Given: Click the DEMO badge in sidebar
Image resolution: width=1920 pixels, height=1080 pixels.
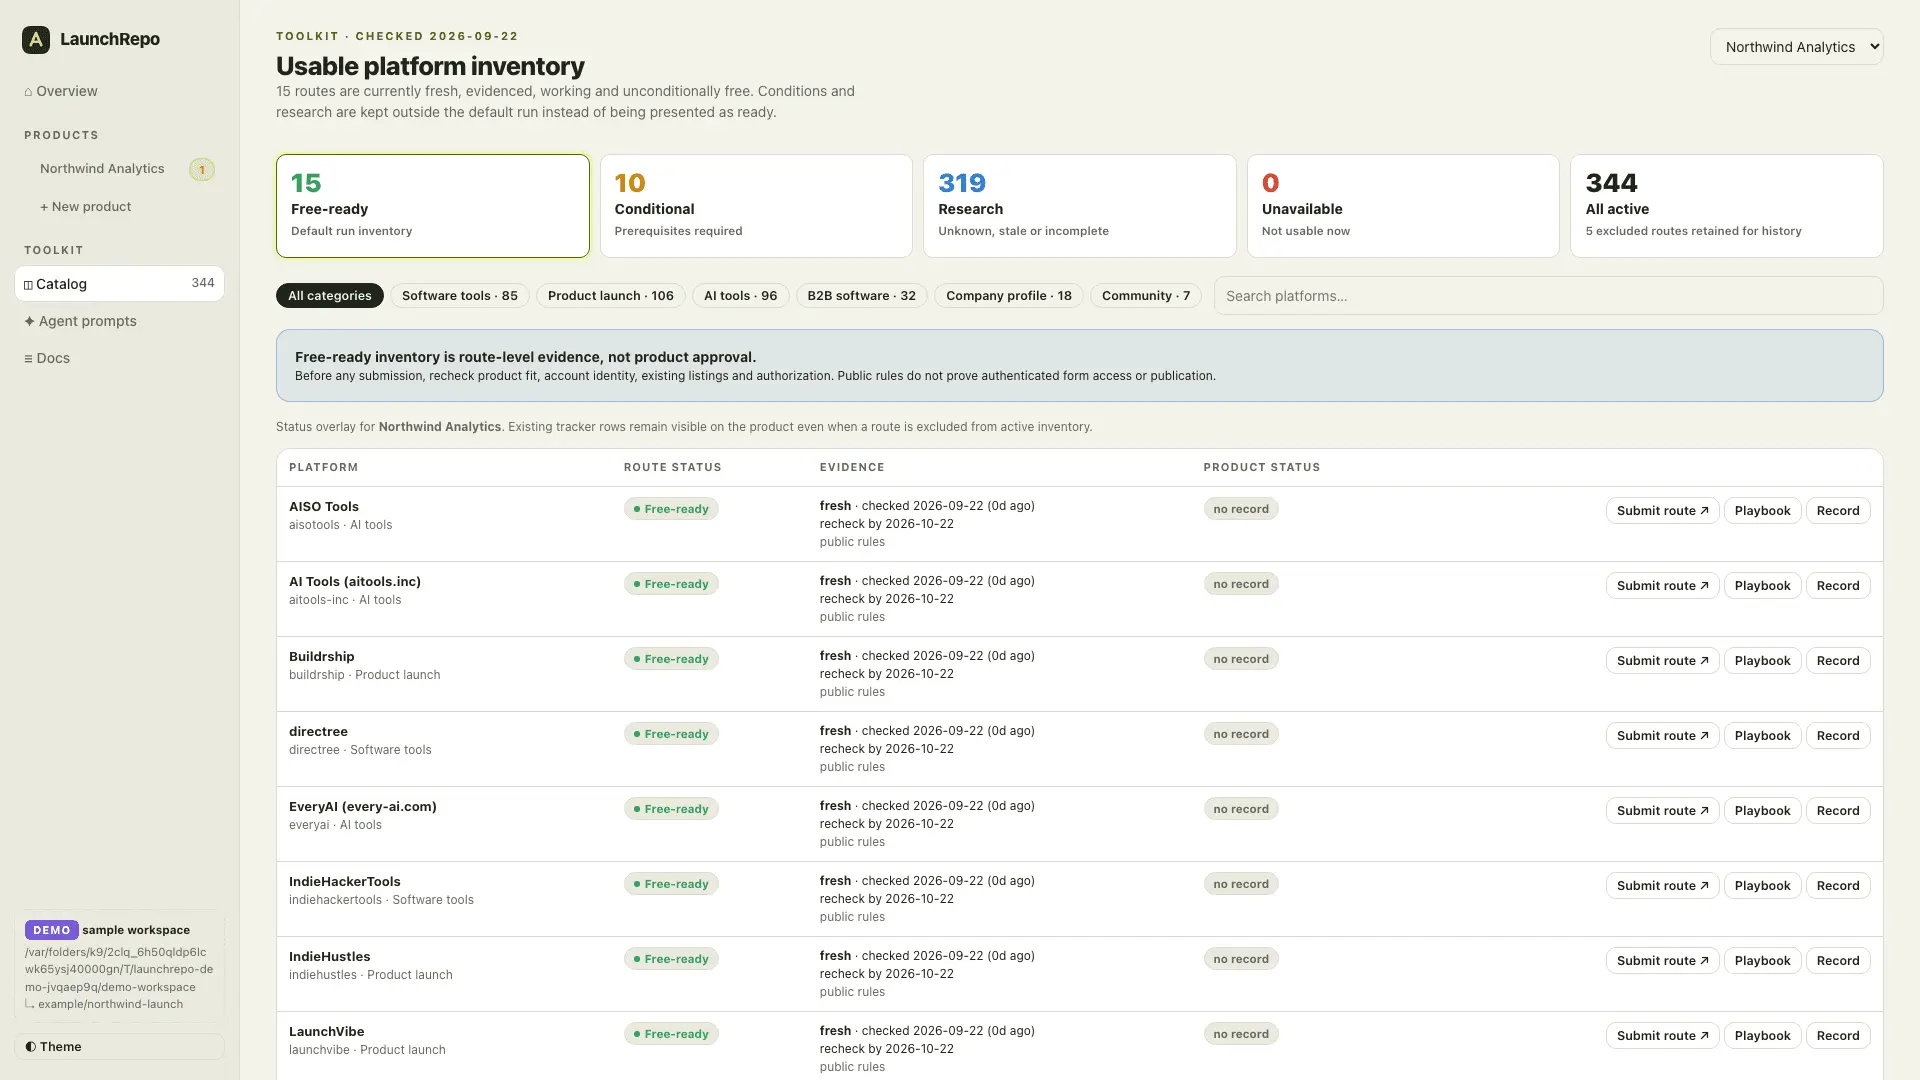Looking at the screenshot, I should point(51,930).
